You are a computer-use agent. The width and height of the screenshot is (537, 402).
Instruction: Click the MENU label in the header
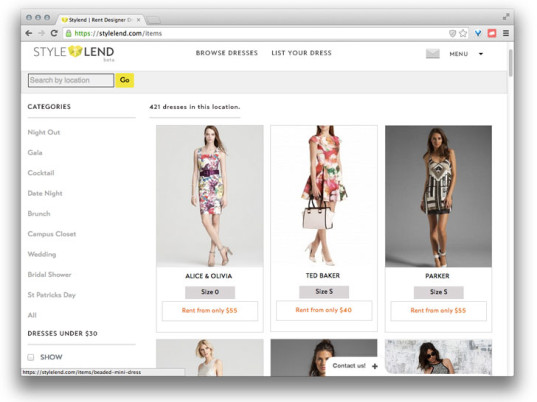tap(459, 54)
